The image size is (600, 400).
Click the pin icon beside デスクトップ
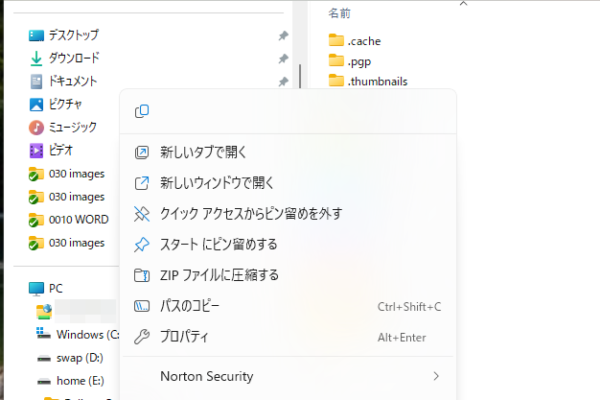coord(283,35)
